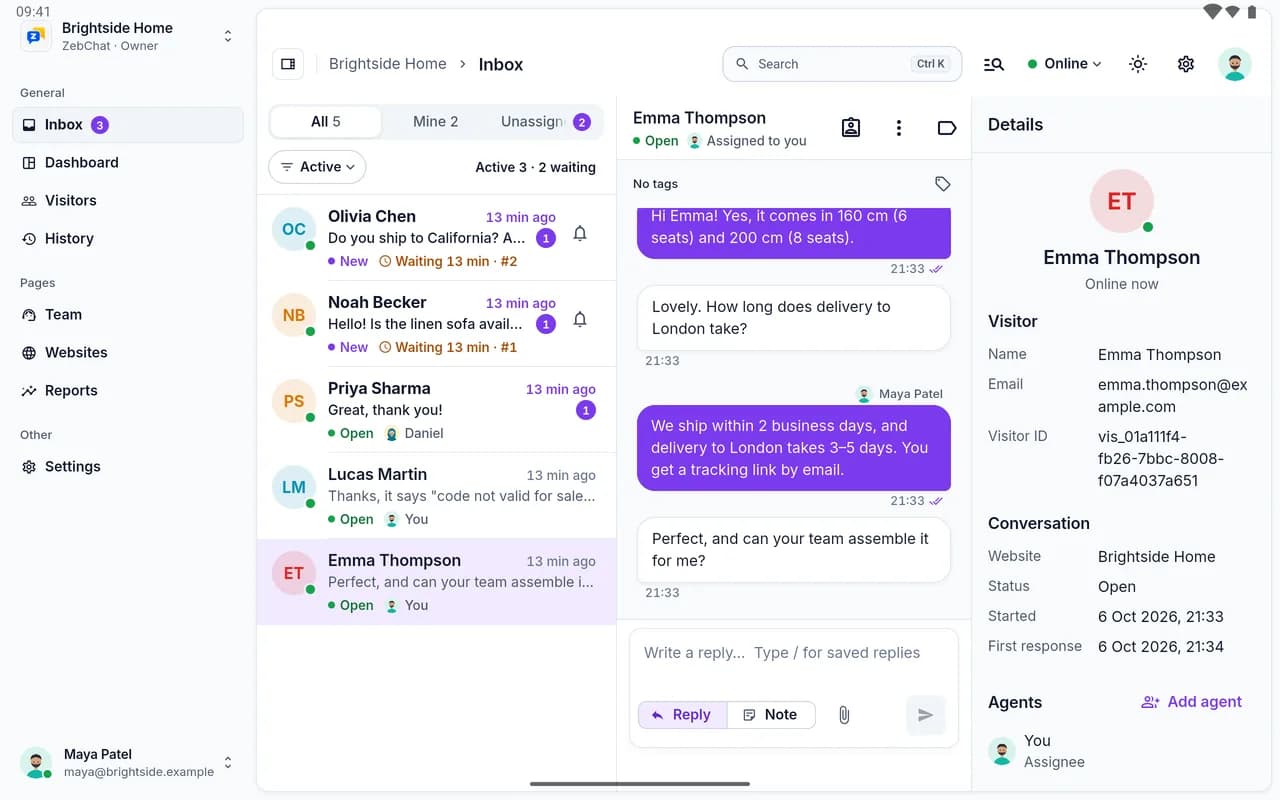The image size is (1280, 800).
Task: Expand the Brightside Home workspace switcher
Action: tap(128, 37)
